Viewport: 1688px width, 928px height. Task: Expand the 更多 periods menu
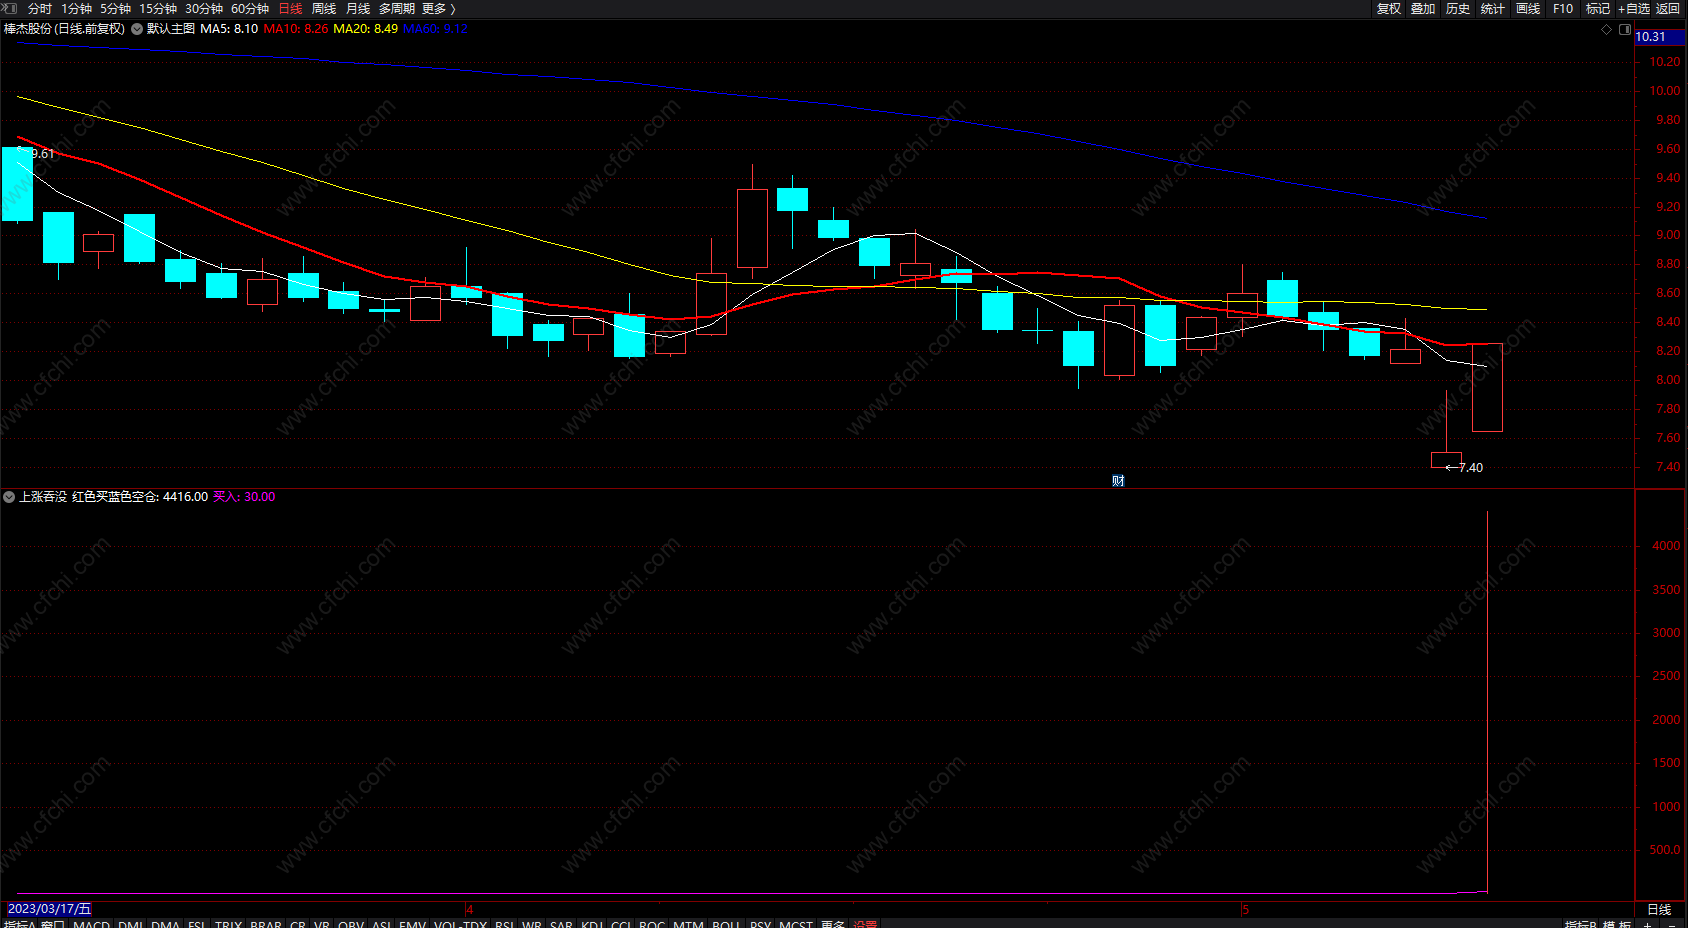[438, 8]
